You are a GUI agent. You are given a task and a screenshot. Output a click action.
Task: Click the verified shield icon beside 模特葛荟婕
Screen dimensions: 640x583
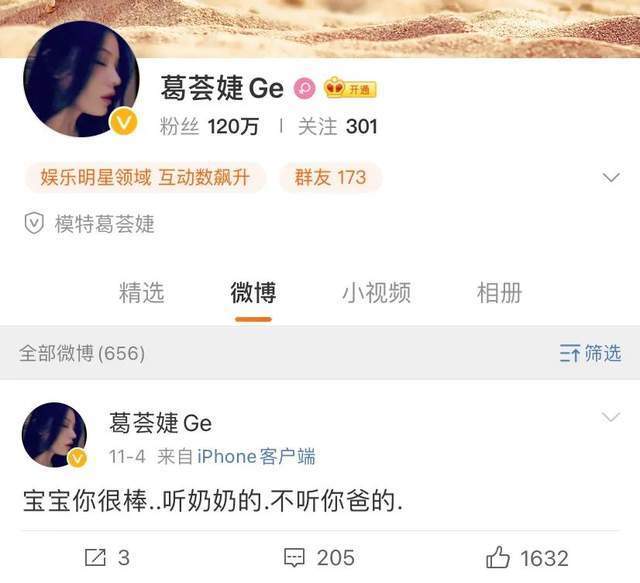[34, 223]
